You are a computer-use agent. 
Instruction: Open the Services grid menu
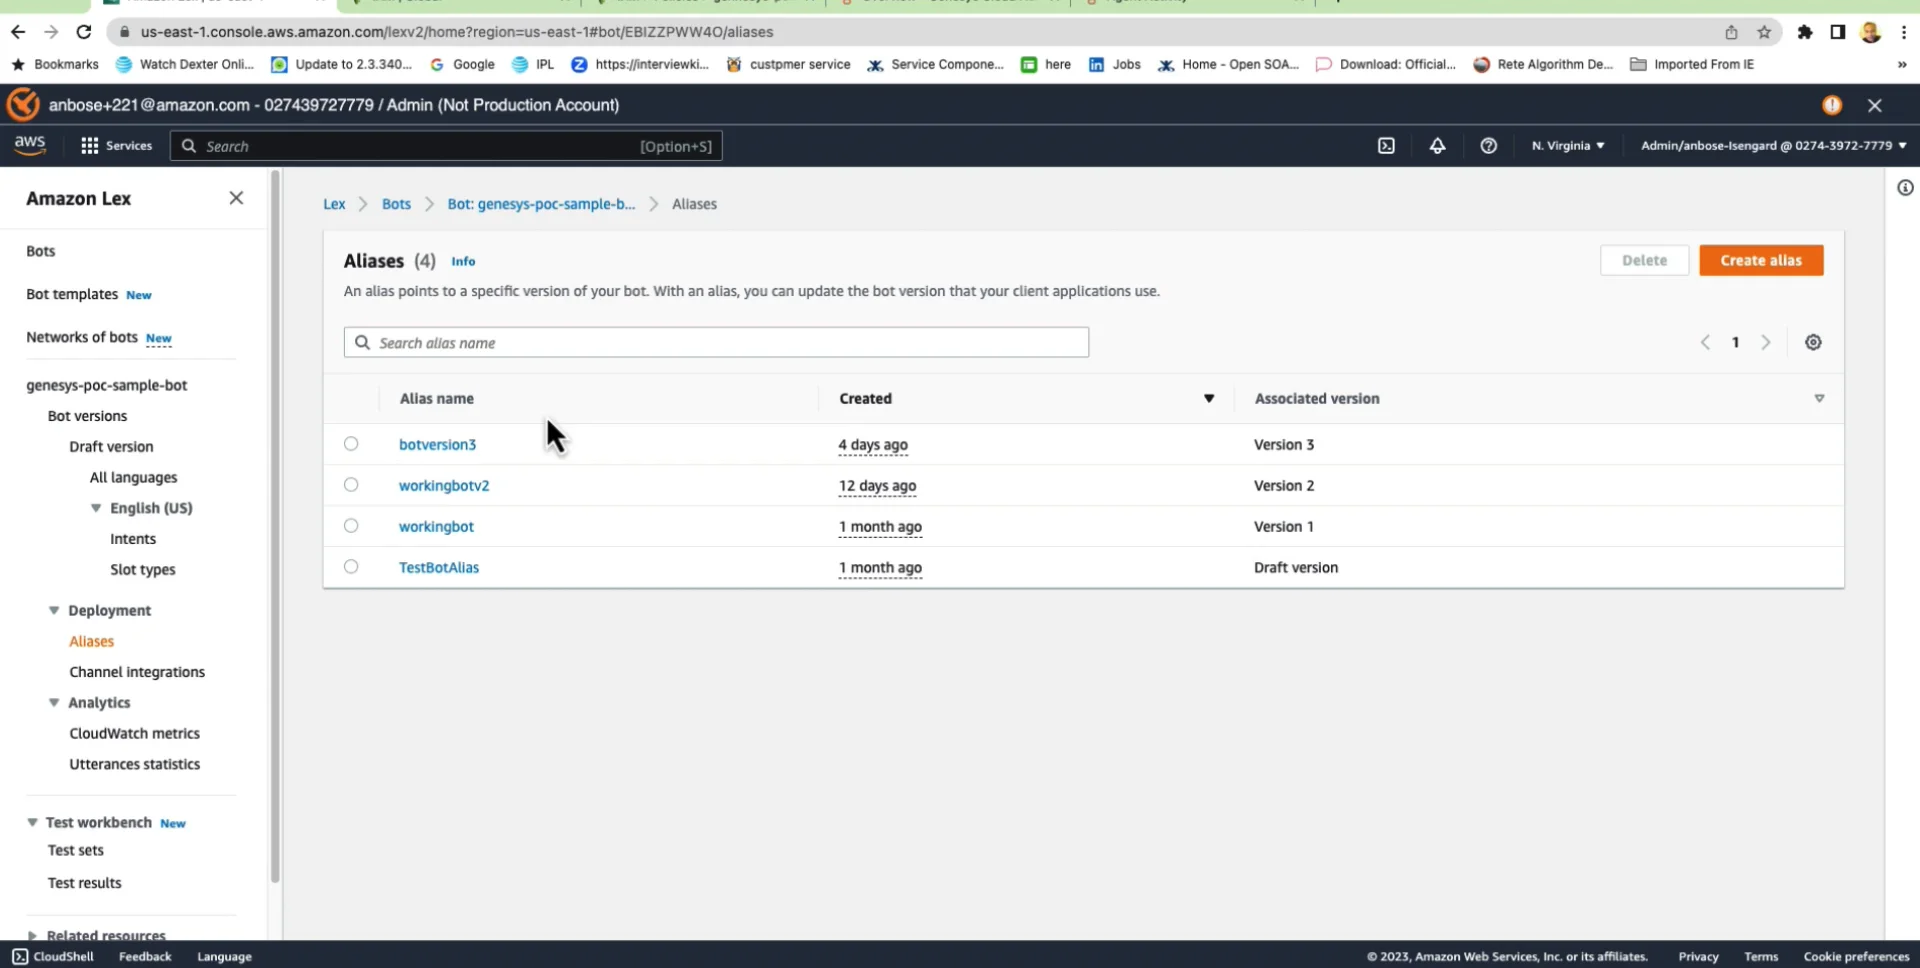coord(116,145)
